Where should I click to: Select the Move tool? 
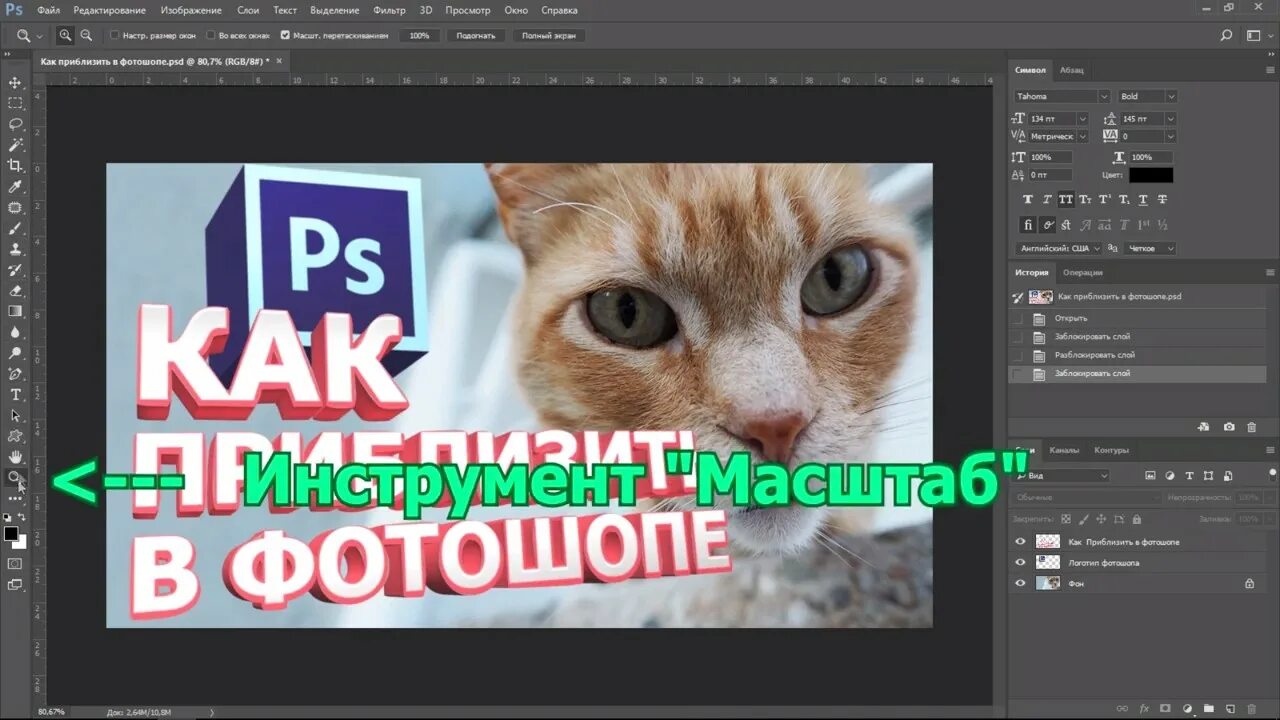pos(15,82)
